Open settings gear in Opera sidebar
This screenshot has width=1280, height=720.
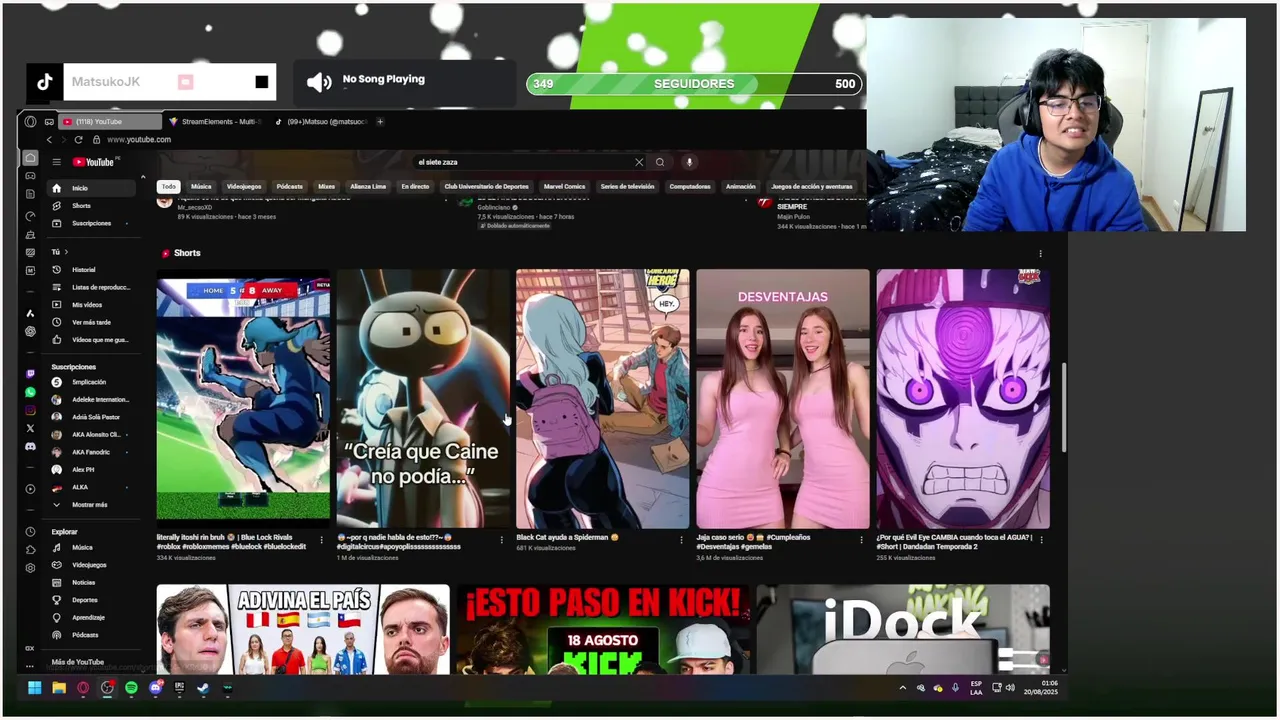(x=30, y=568)
